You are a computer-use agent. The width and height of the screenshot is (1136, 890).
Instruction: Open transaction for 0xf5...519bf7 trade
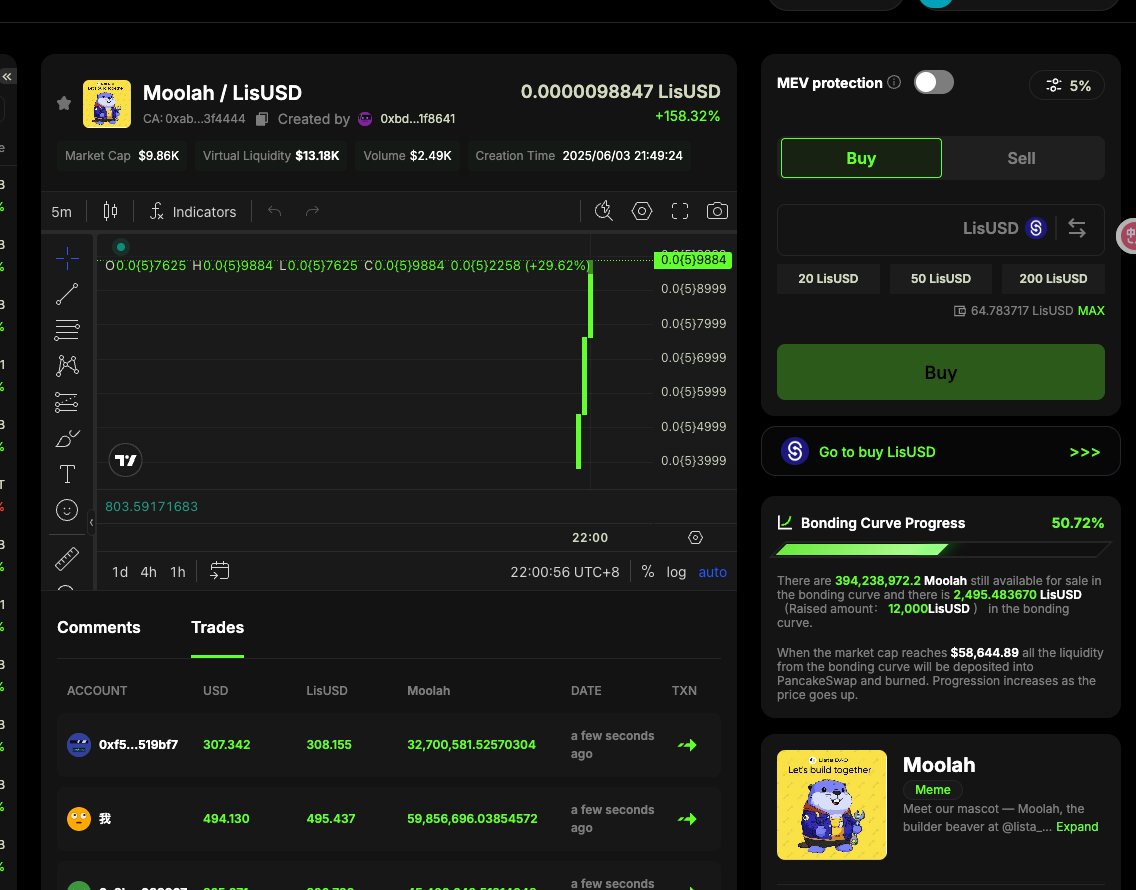pyautogui.click(x=687, y=745)
